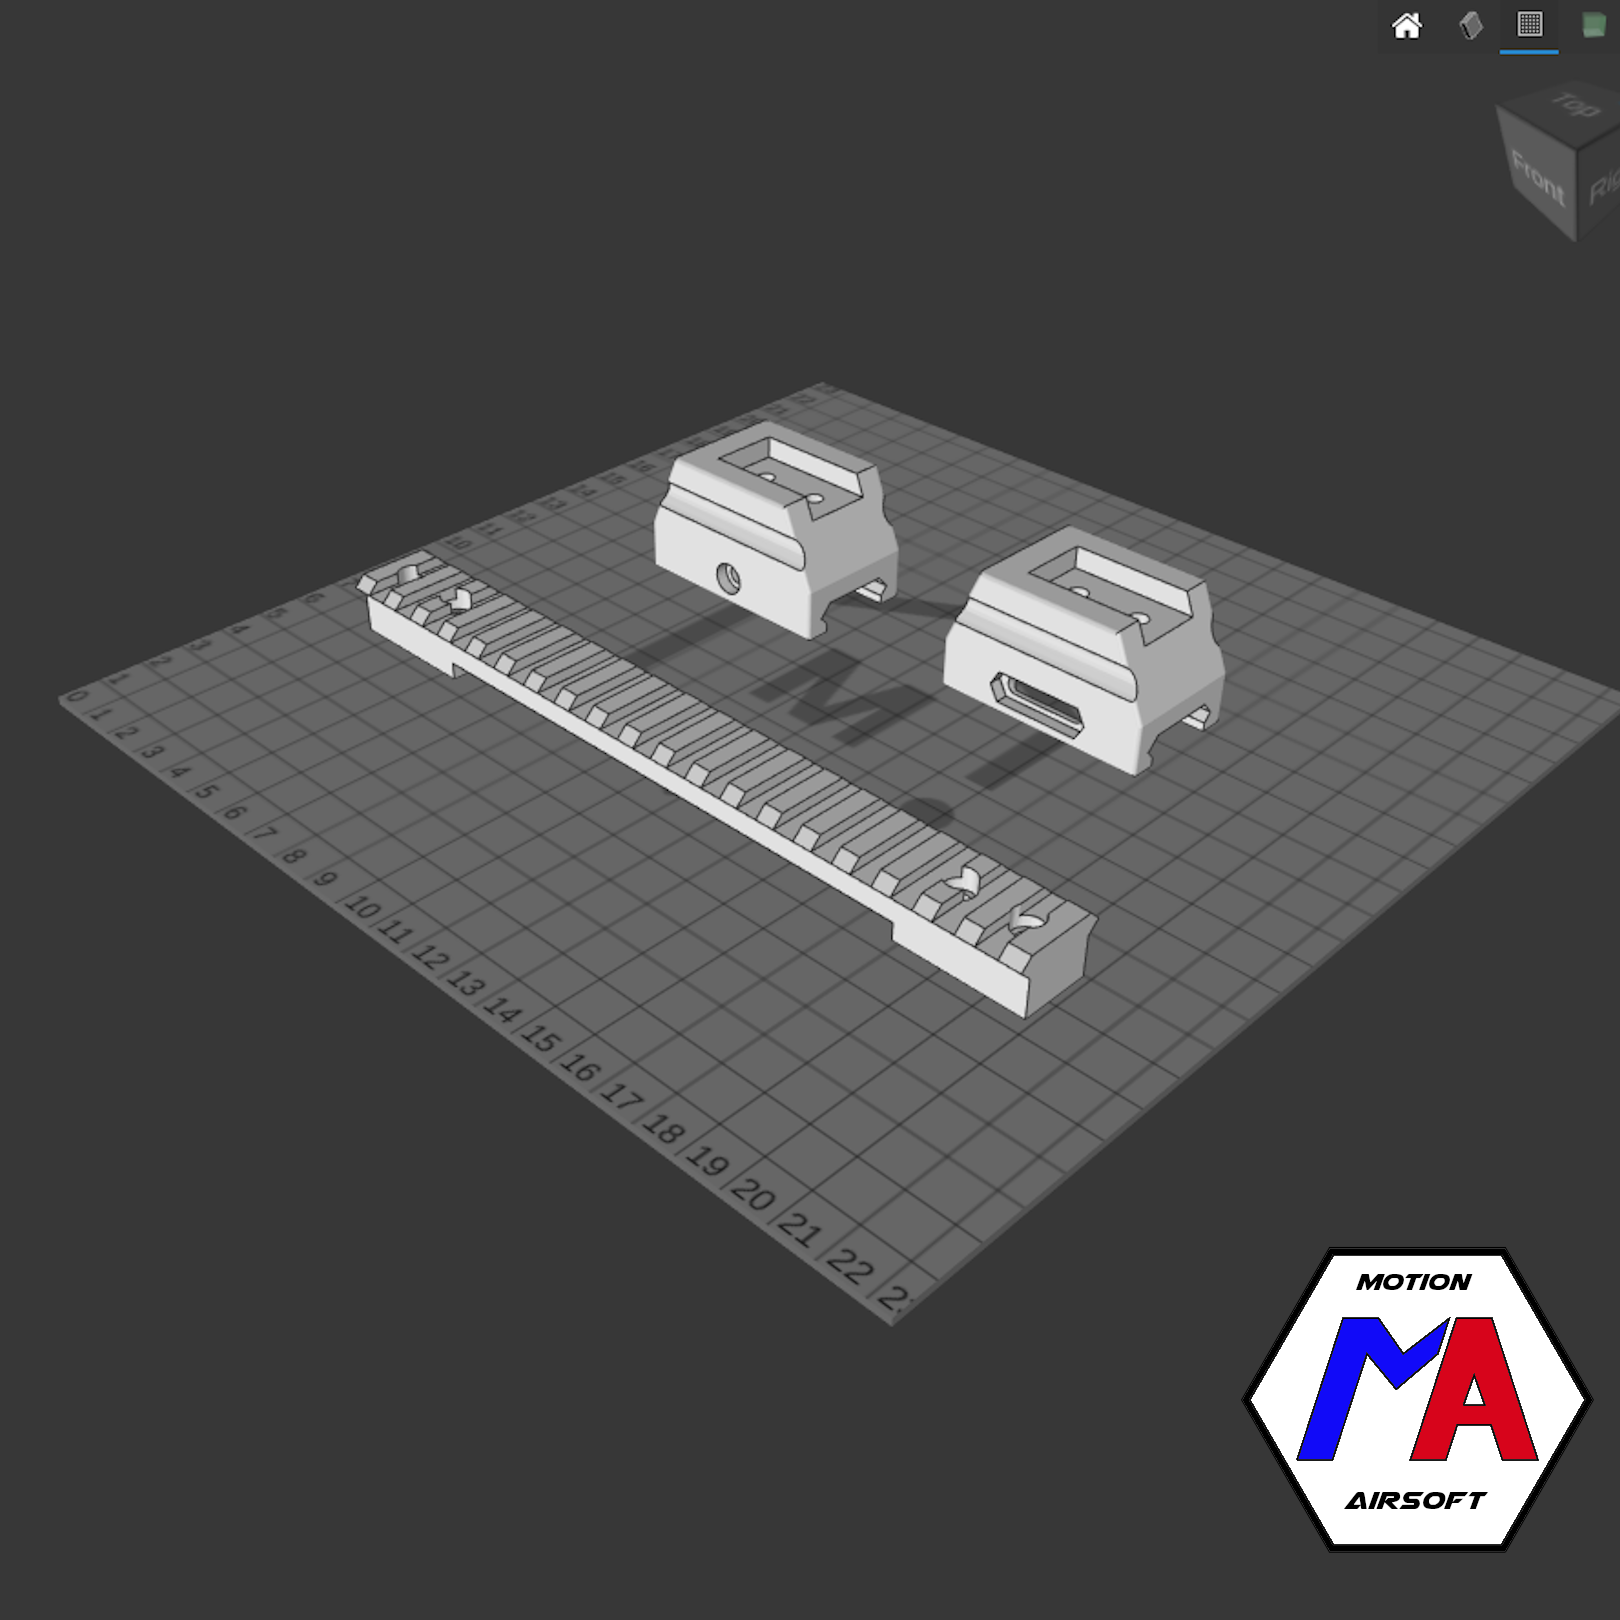1620x1620 pixels.
Task: Click the Home view reset icon
Action: click(1406, 26)
